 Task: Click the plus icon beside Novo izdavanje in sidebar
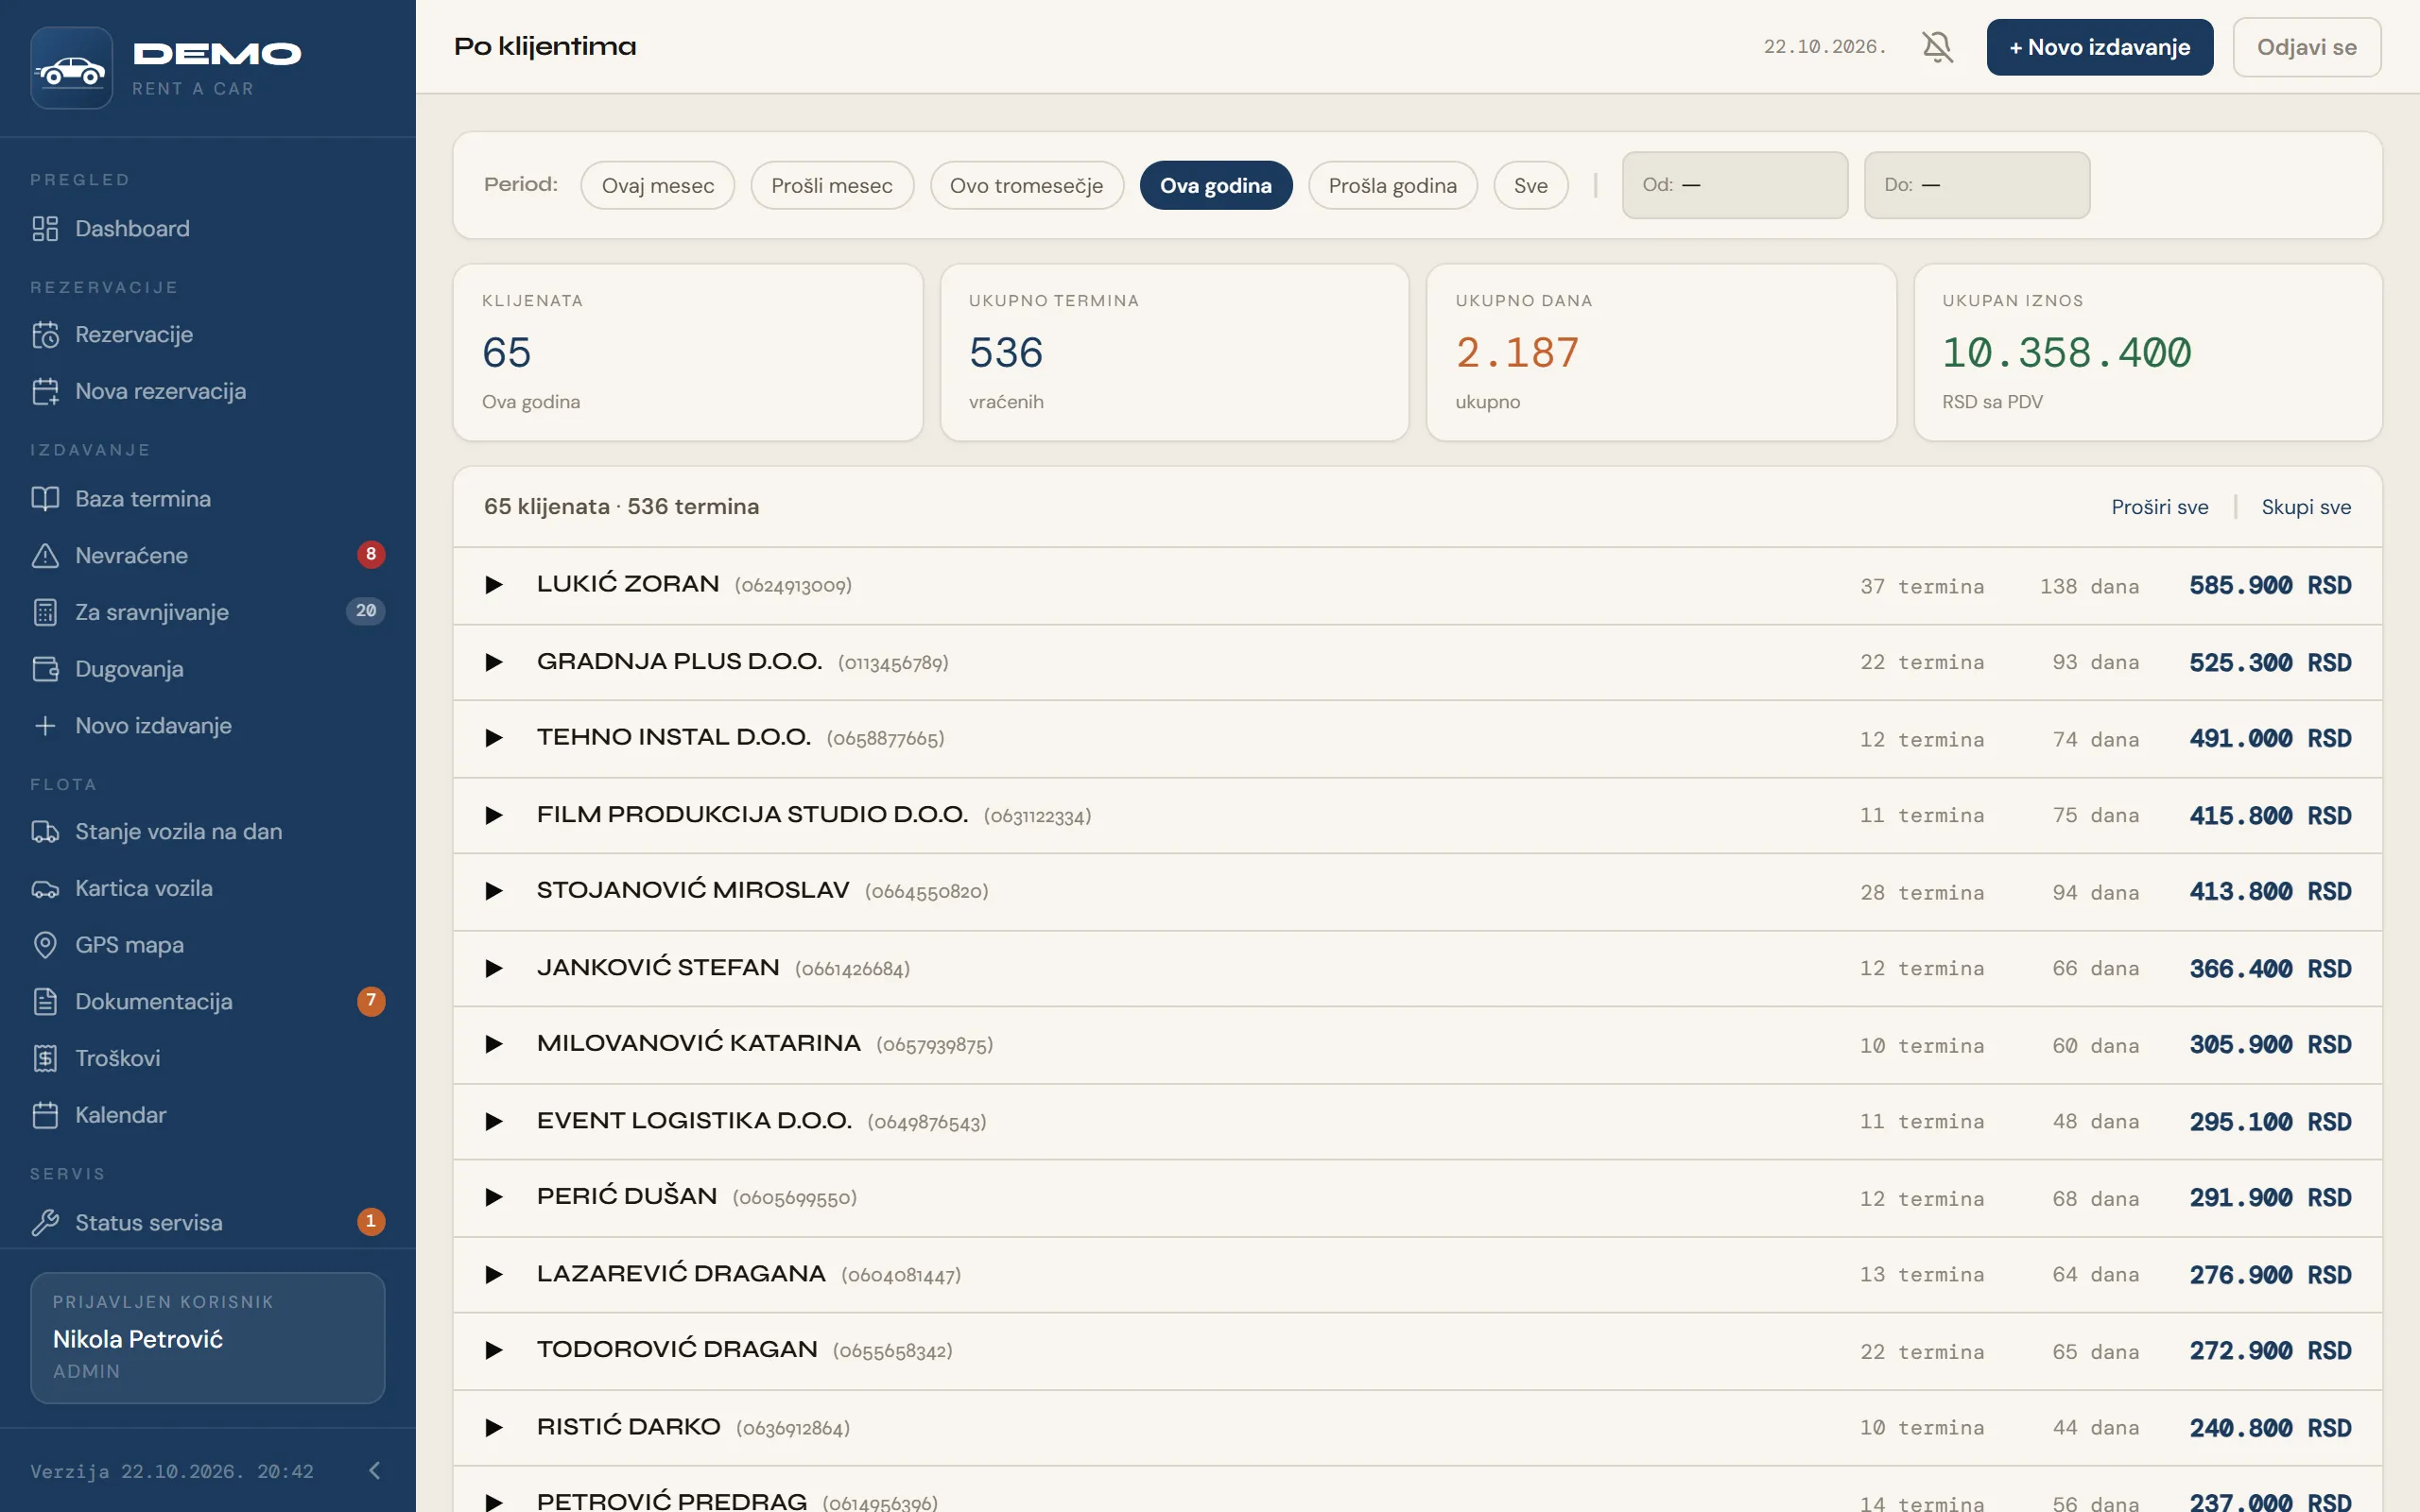coord(45,726)
